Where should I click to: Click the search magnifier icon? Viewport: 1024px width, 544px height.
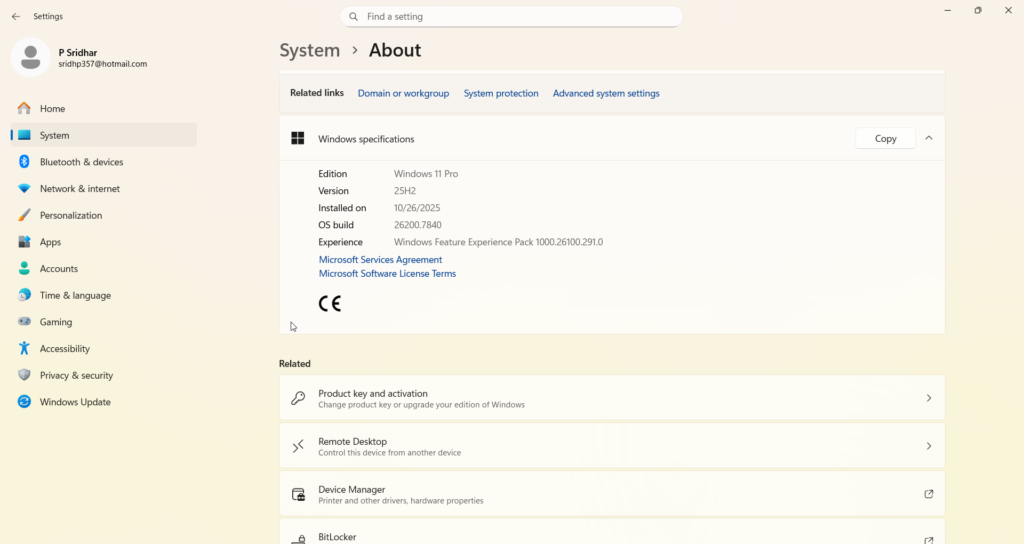353,16
